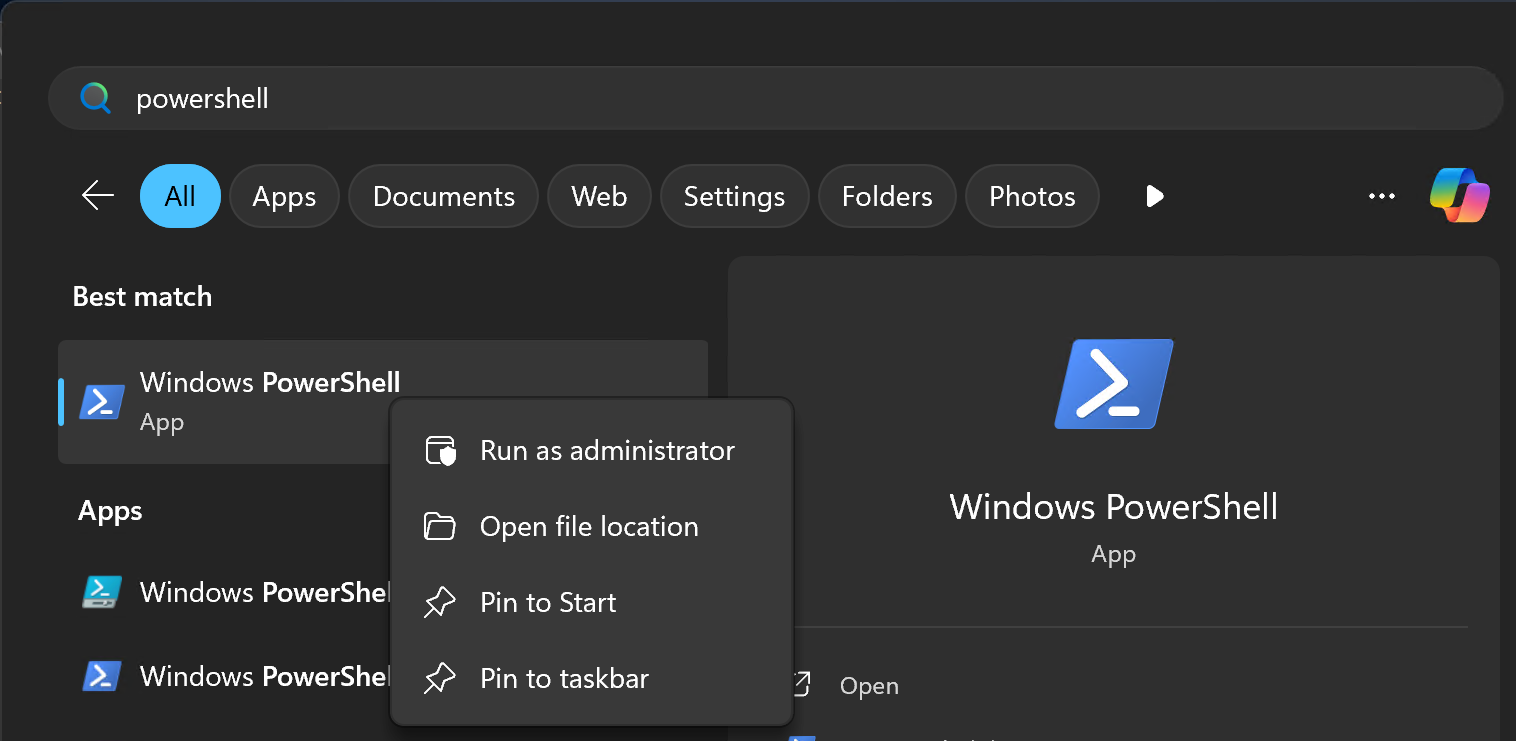Click the "Apps" section heading above the results

(x=110, y=511)
